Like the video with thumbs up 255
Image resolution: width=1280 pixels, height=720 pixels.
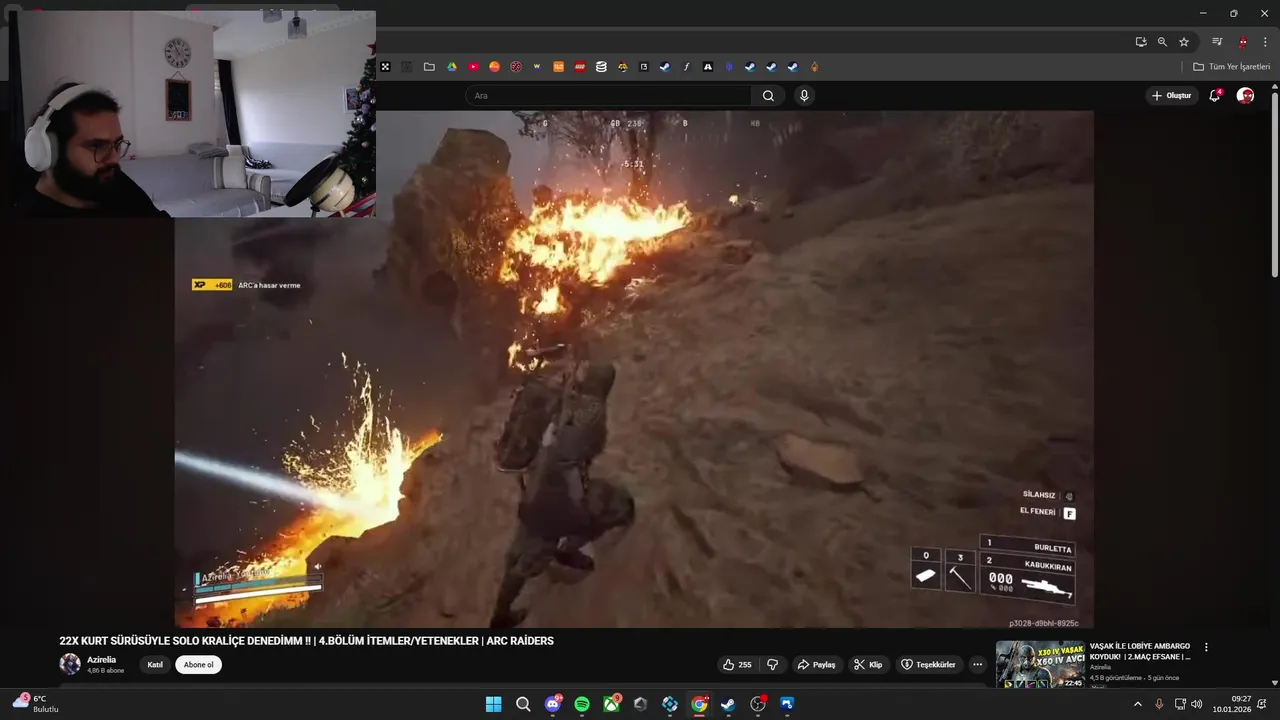tap(737, 665)
